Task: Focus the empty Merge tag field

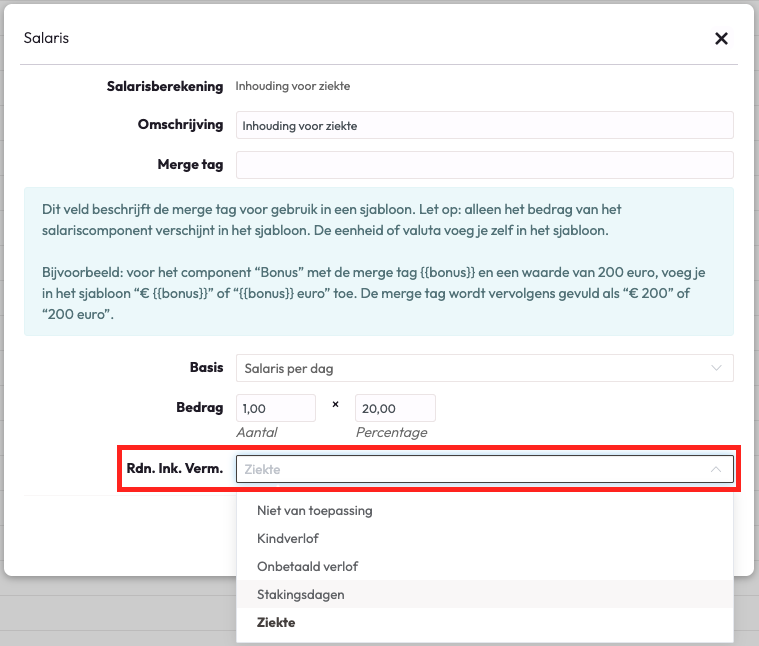Action: click(484, 164)
